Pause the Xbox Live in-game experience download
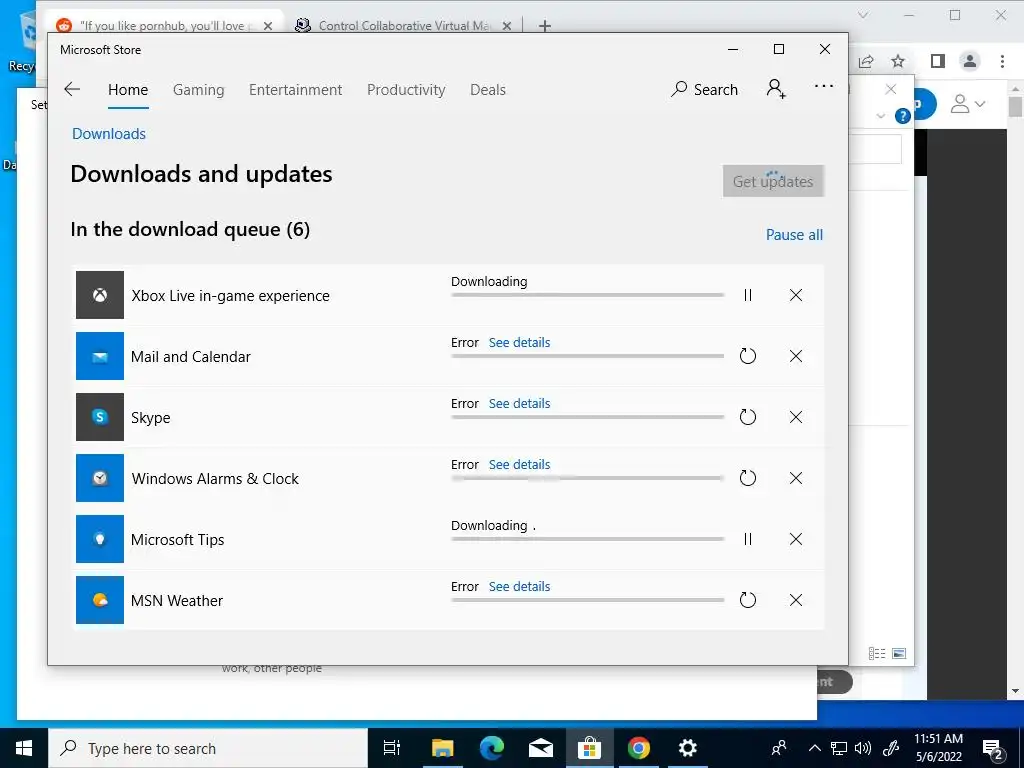 click(748, 295)
